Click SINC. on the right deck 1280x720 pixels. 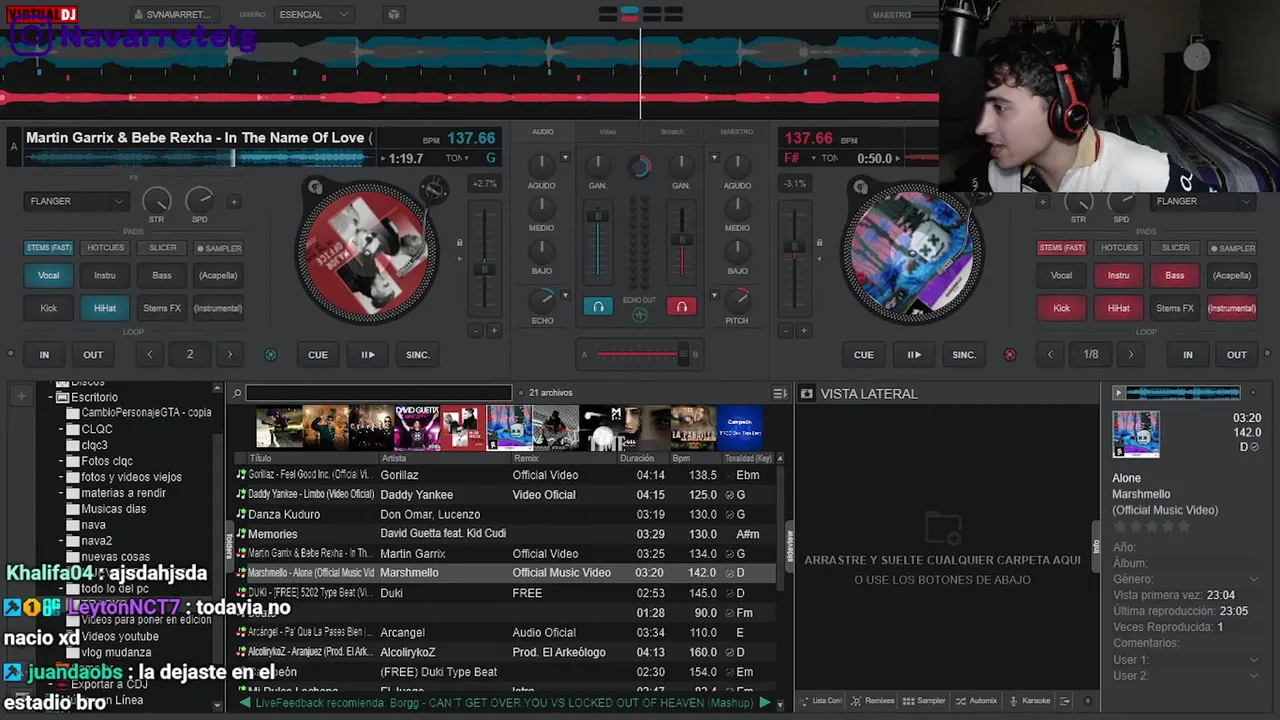tap(964, 355)
